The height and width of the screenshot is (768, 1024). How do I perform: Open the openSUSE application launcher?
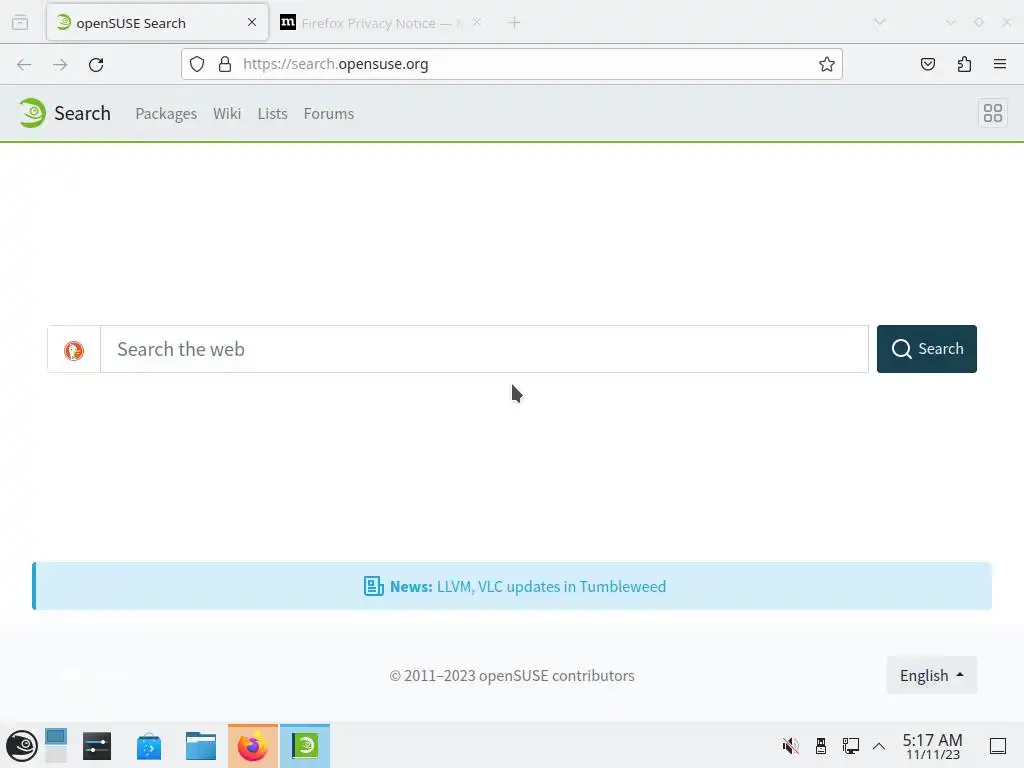[22, 746]
